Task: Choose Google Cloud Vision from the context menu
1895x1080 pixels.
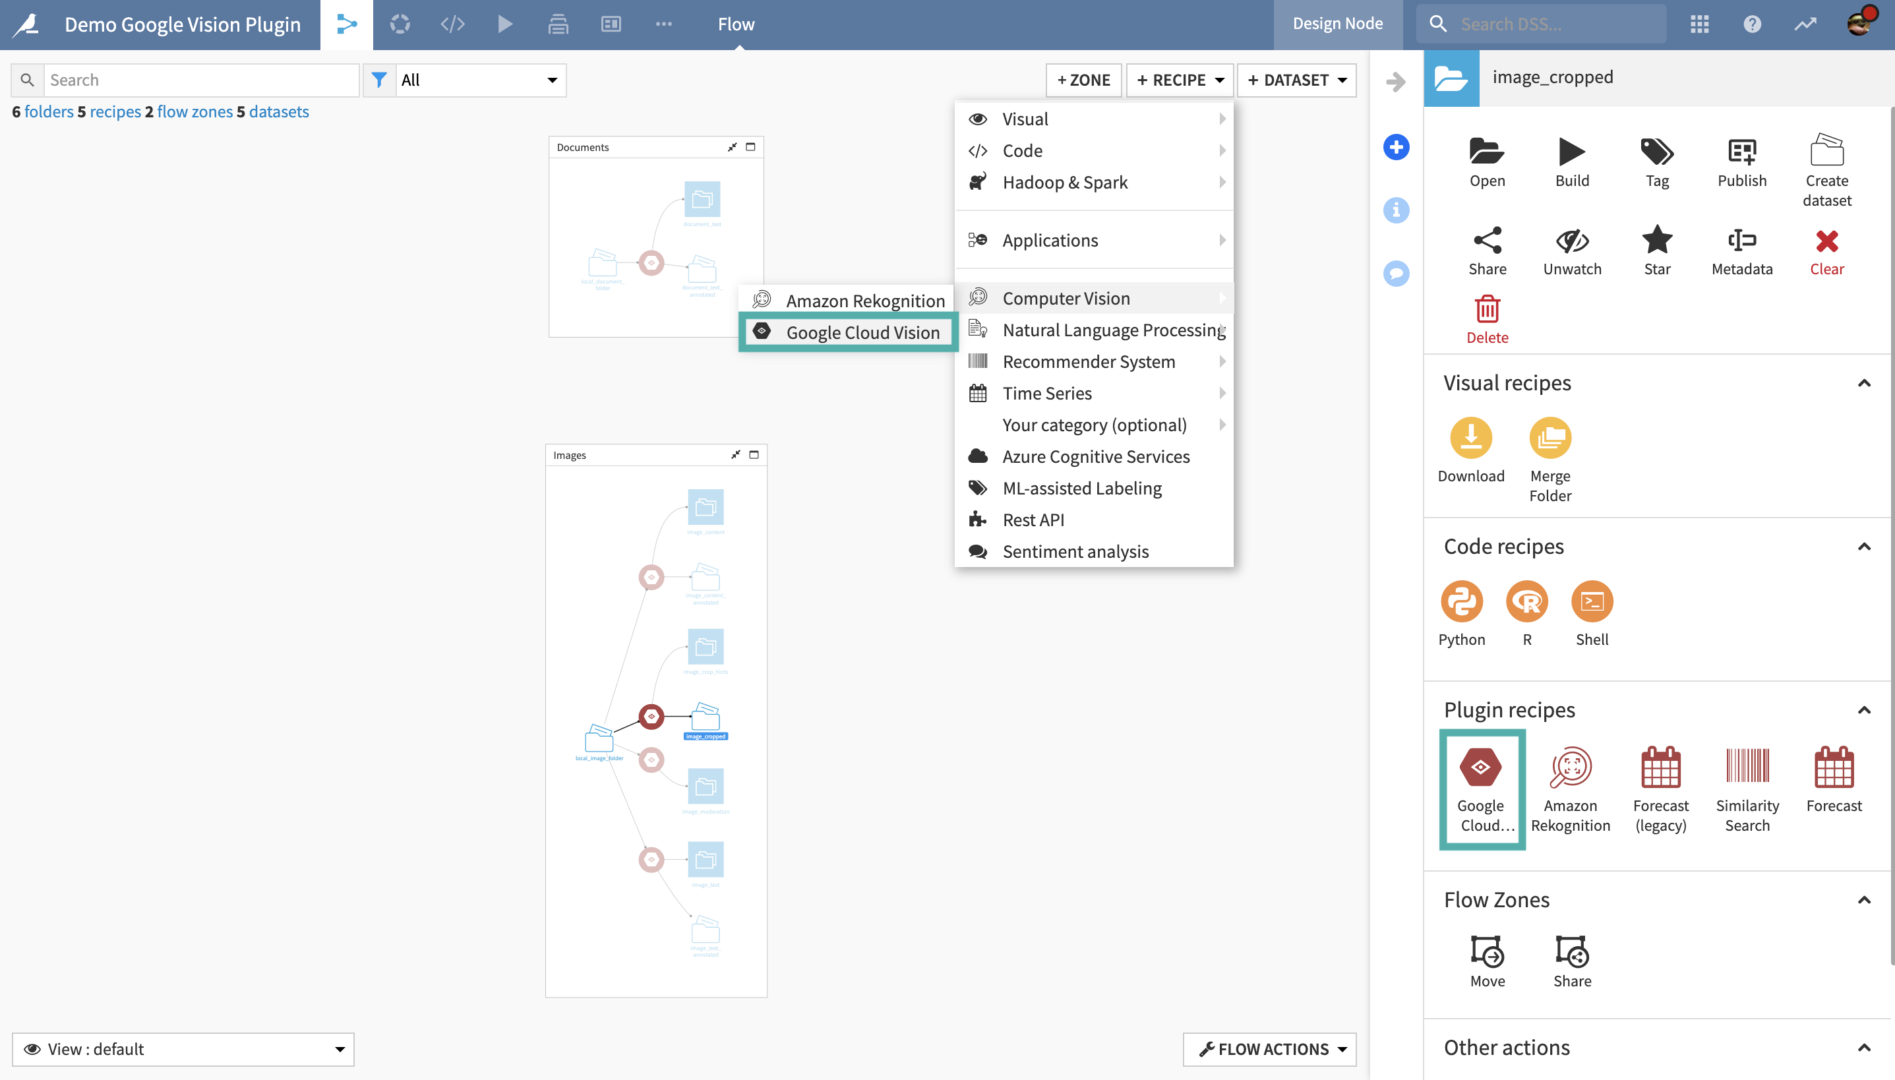Action: point(861,332)
